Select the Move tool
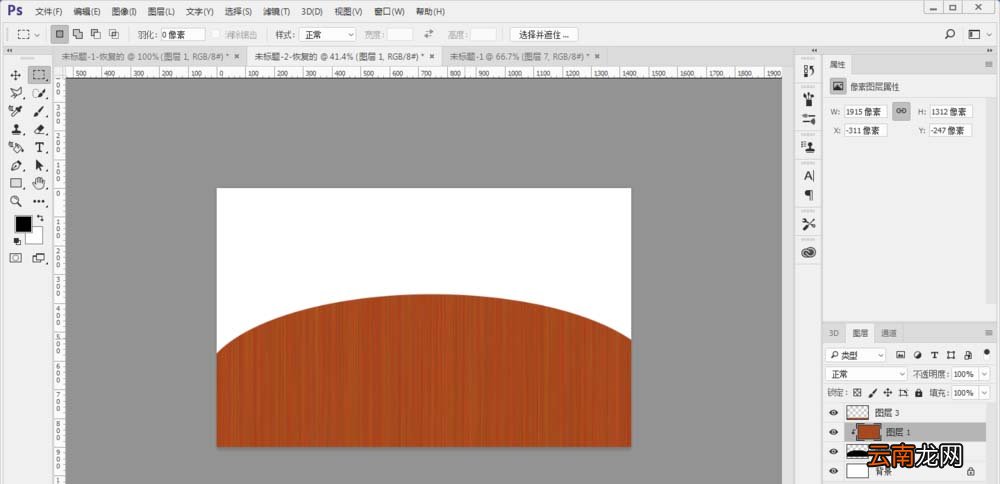1000x484 pixels. tap(16, 75)
